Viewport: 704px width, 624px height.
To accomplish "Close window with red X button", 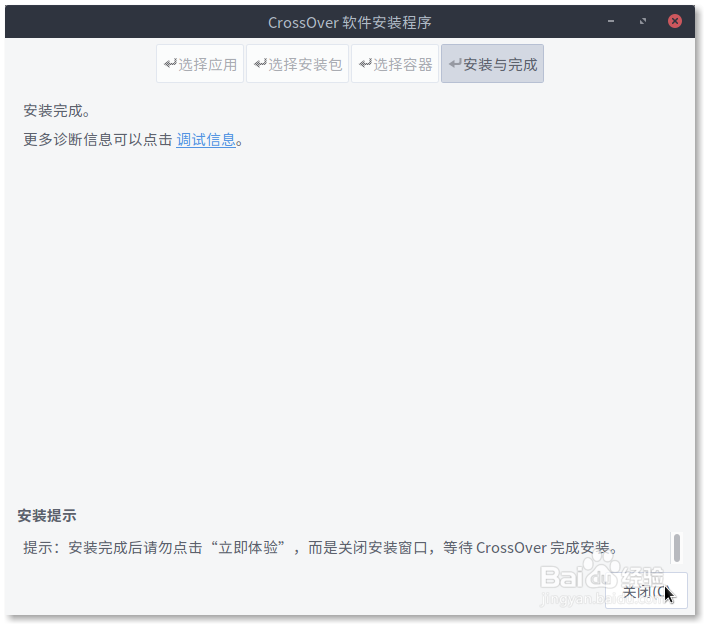I will [674, 21].
